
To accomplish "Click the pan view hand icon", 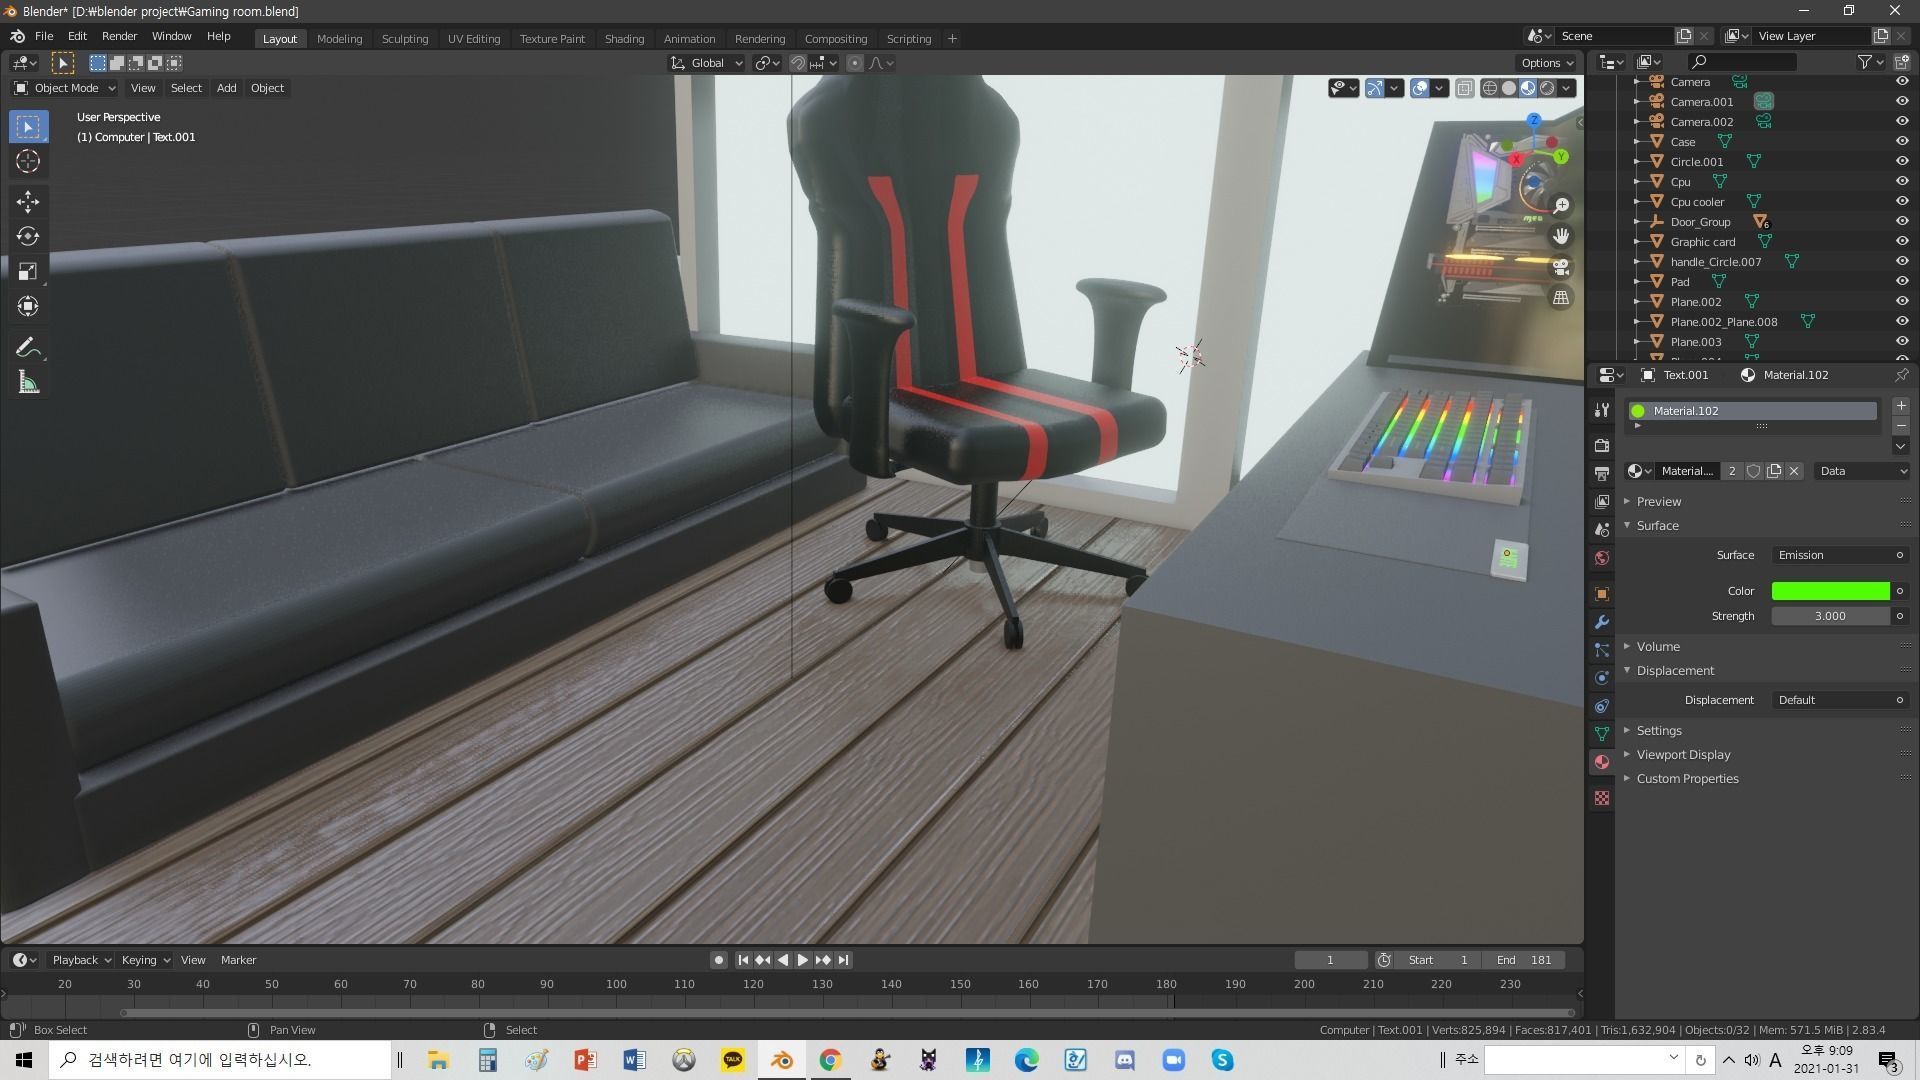I will (x=1561, y=237).
